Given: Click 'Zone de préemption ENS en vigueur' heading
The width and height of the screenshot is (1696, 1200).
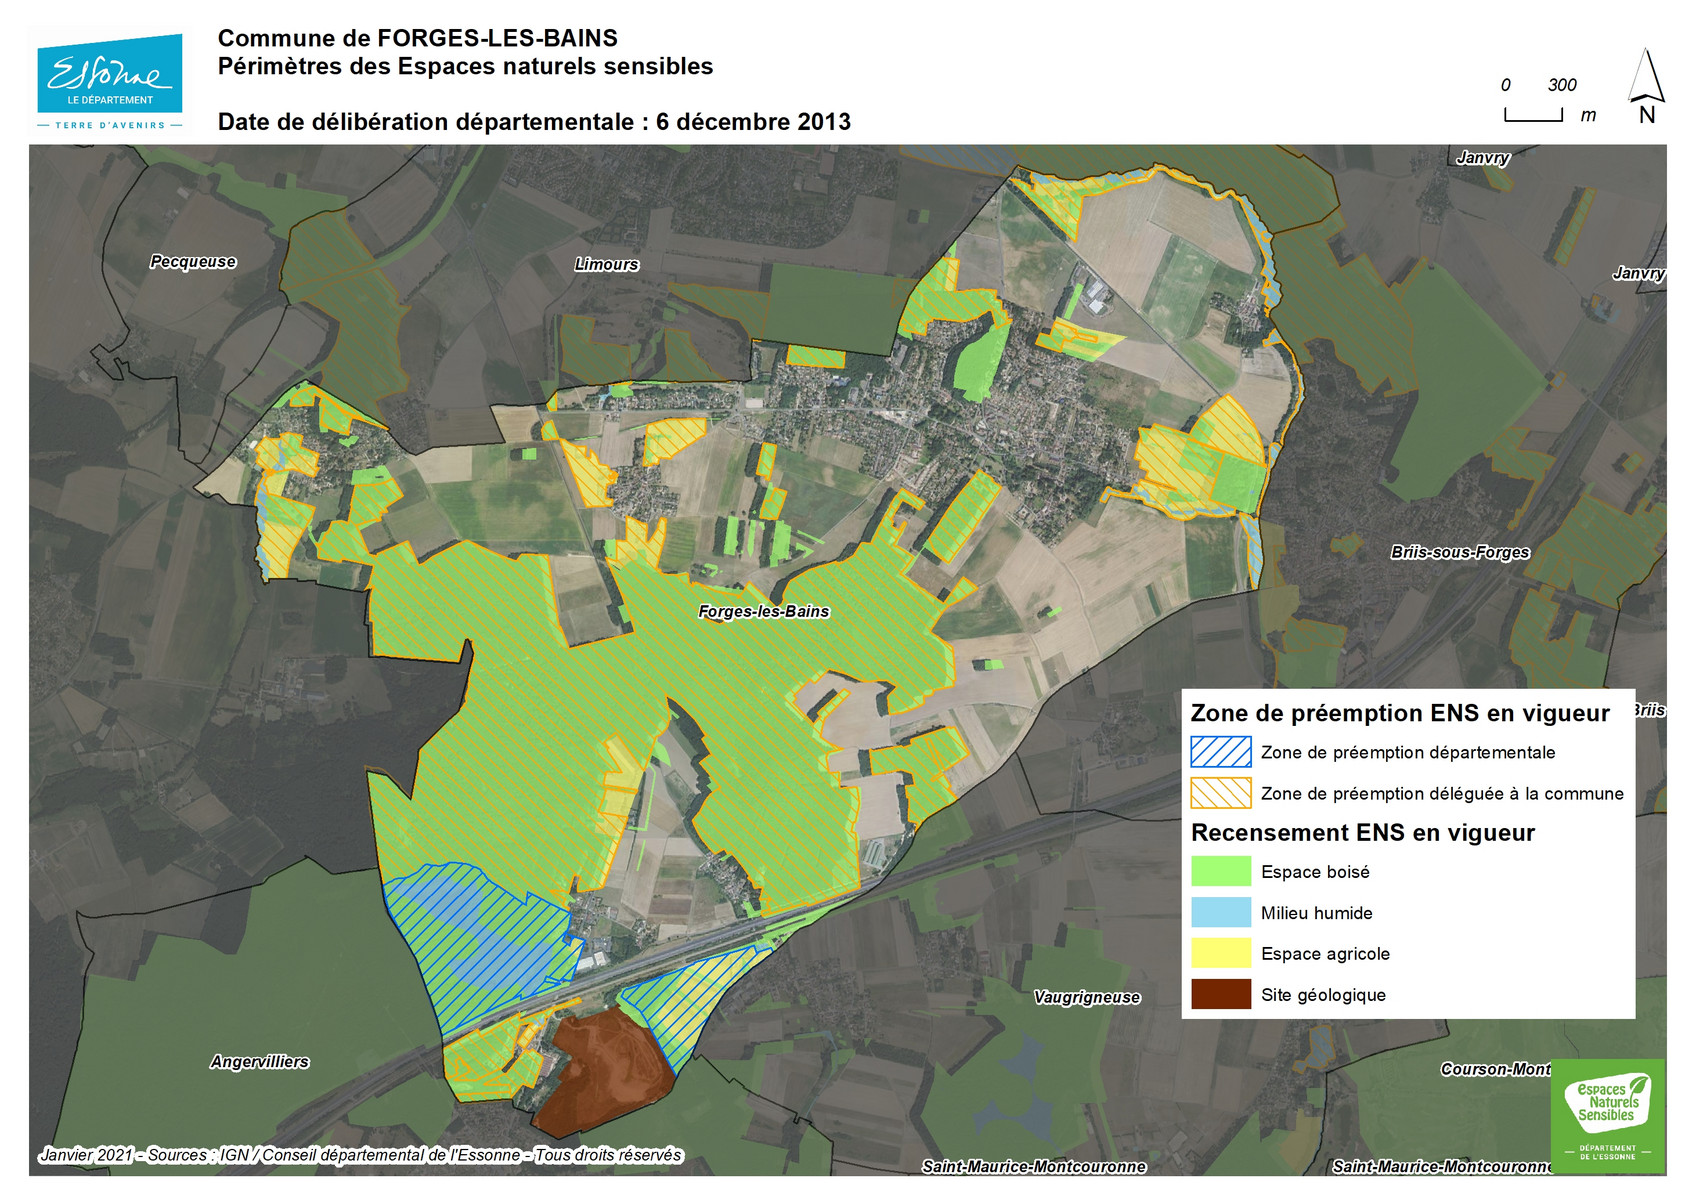Looking at the screenshot, I should pyautogui.click(x=1400, y=713).
